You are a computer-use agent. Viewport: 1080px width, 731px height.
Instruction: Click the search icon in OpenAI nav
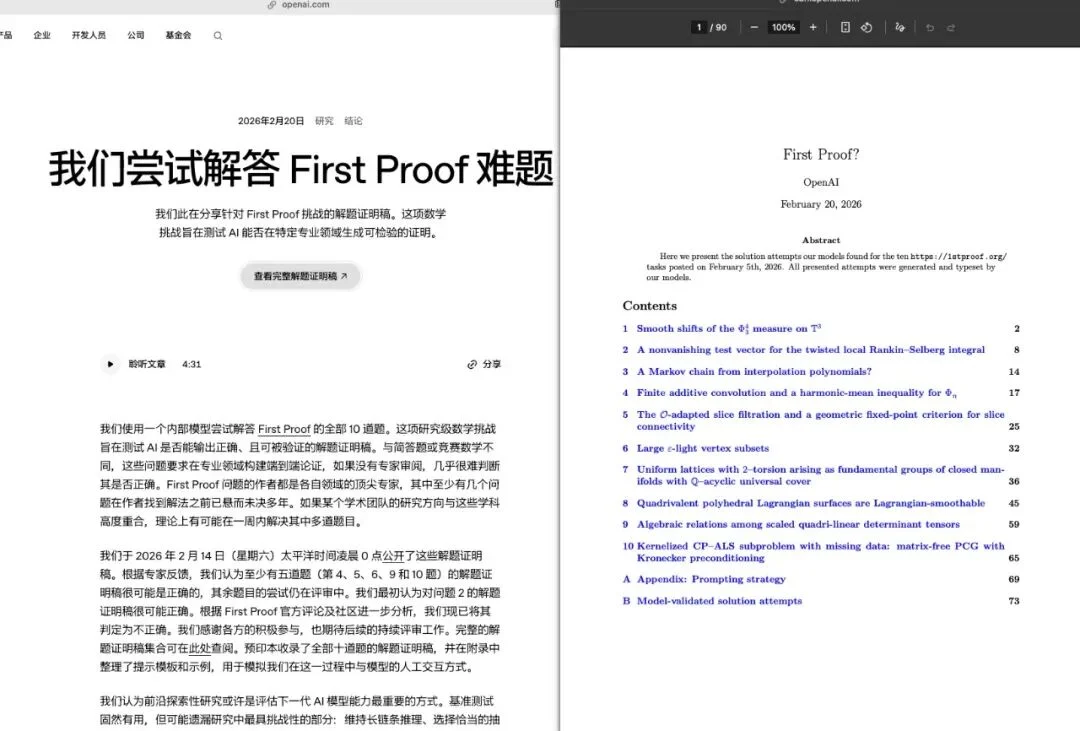click(218, 36)
